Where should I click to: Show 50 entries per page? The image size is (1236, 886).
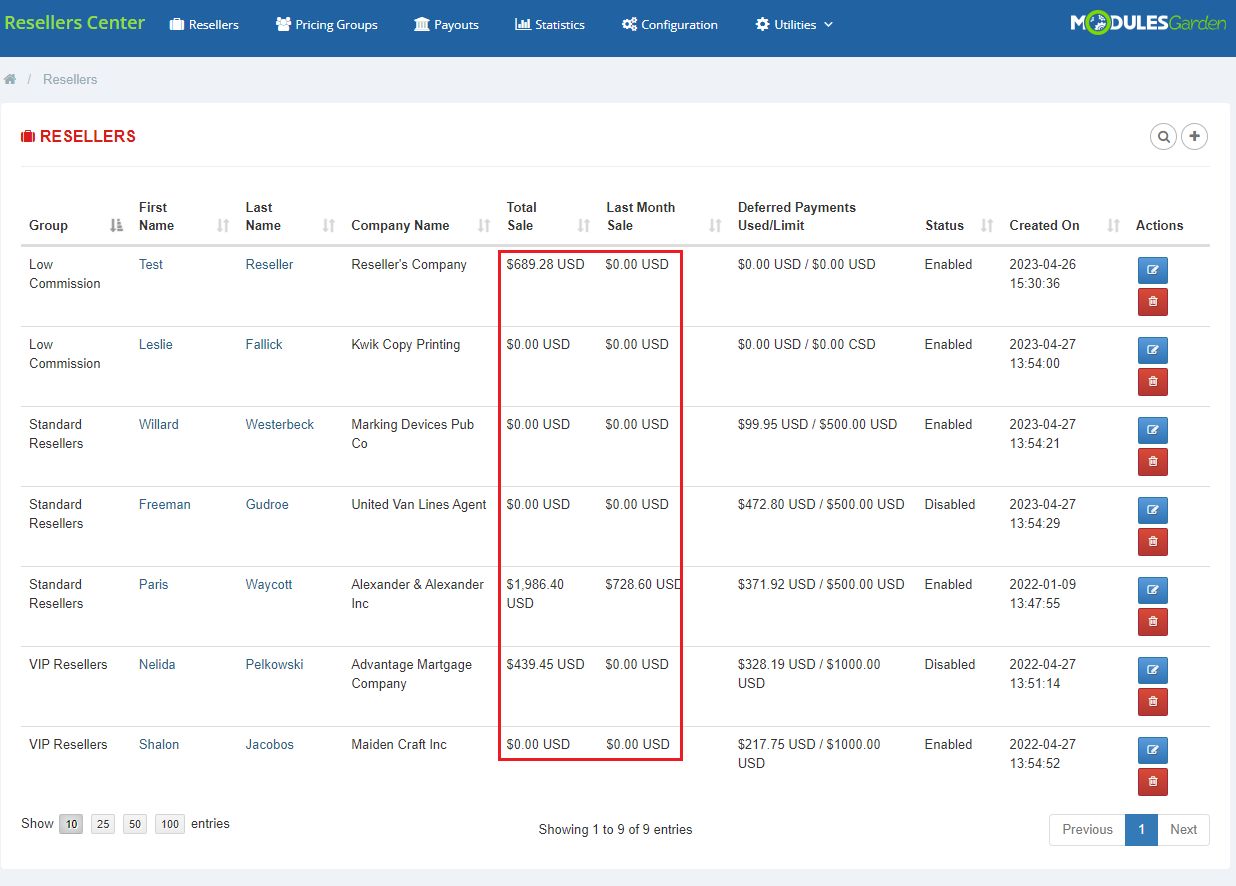pos(135,824)
